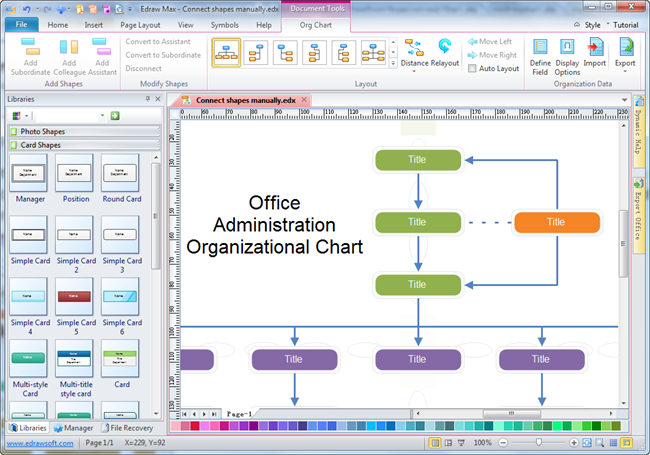The width and height of the screenshot is (650, 455).
Task: Expand the layout gallery more arrow
Action: [x=393, y=63]
